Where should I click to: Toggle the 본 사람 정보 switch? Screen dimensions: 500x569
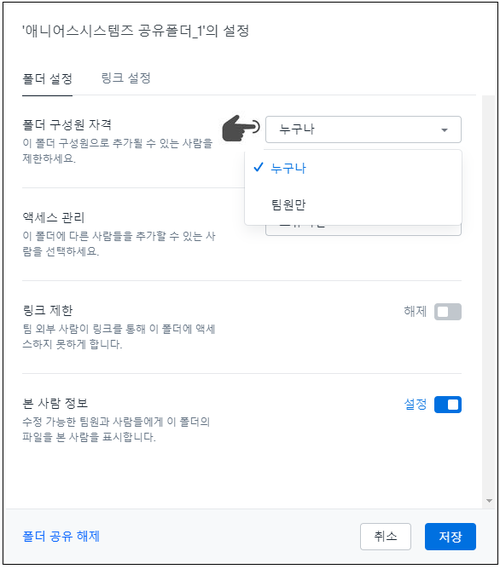tap(448, 405)
